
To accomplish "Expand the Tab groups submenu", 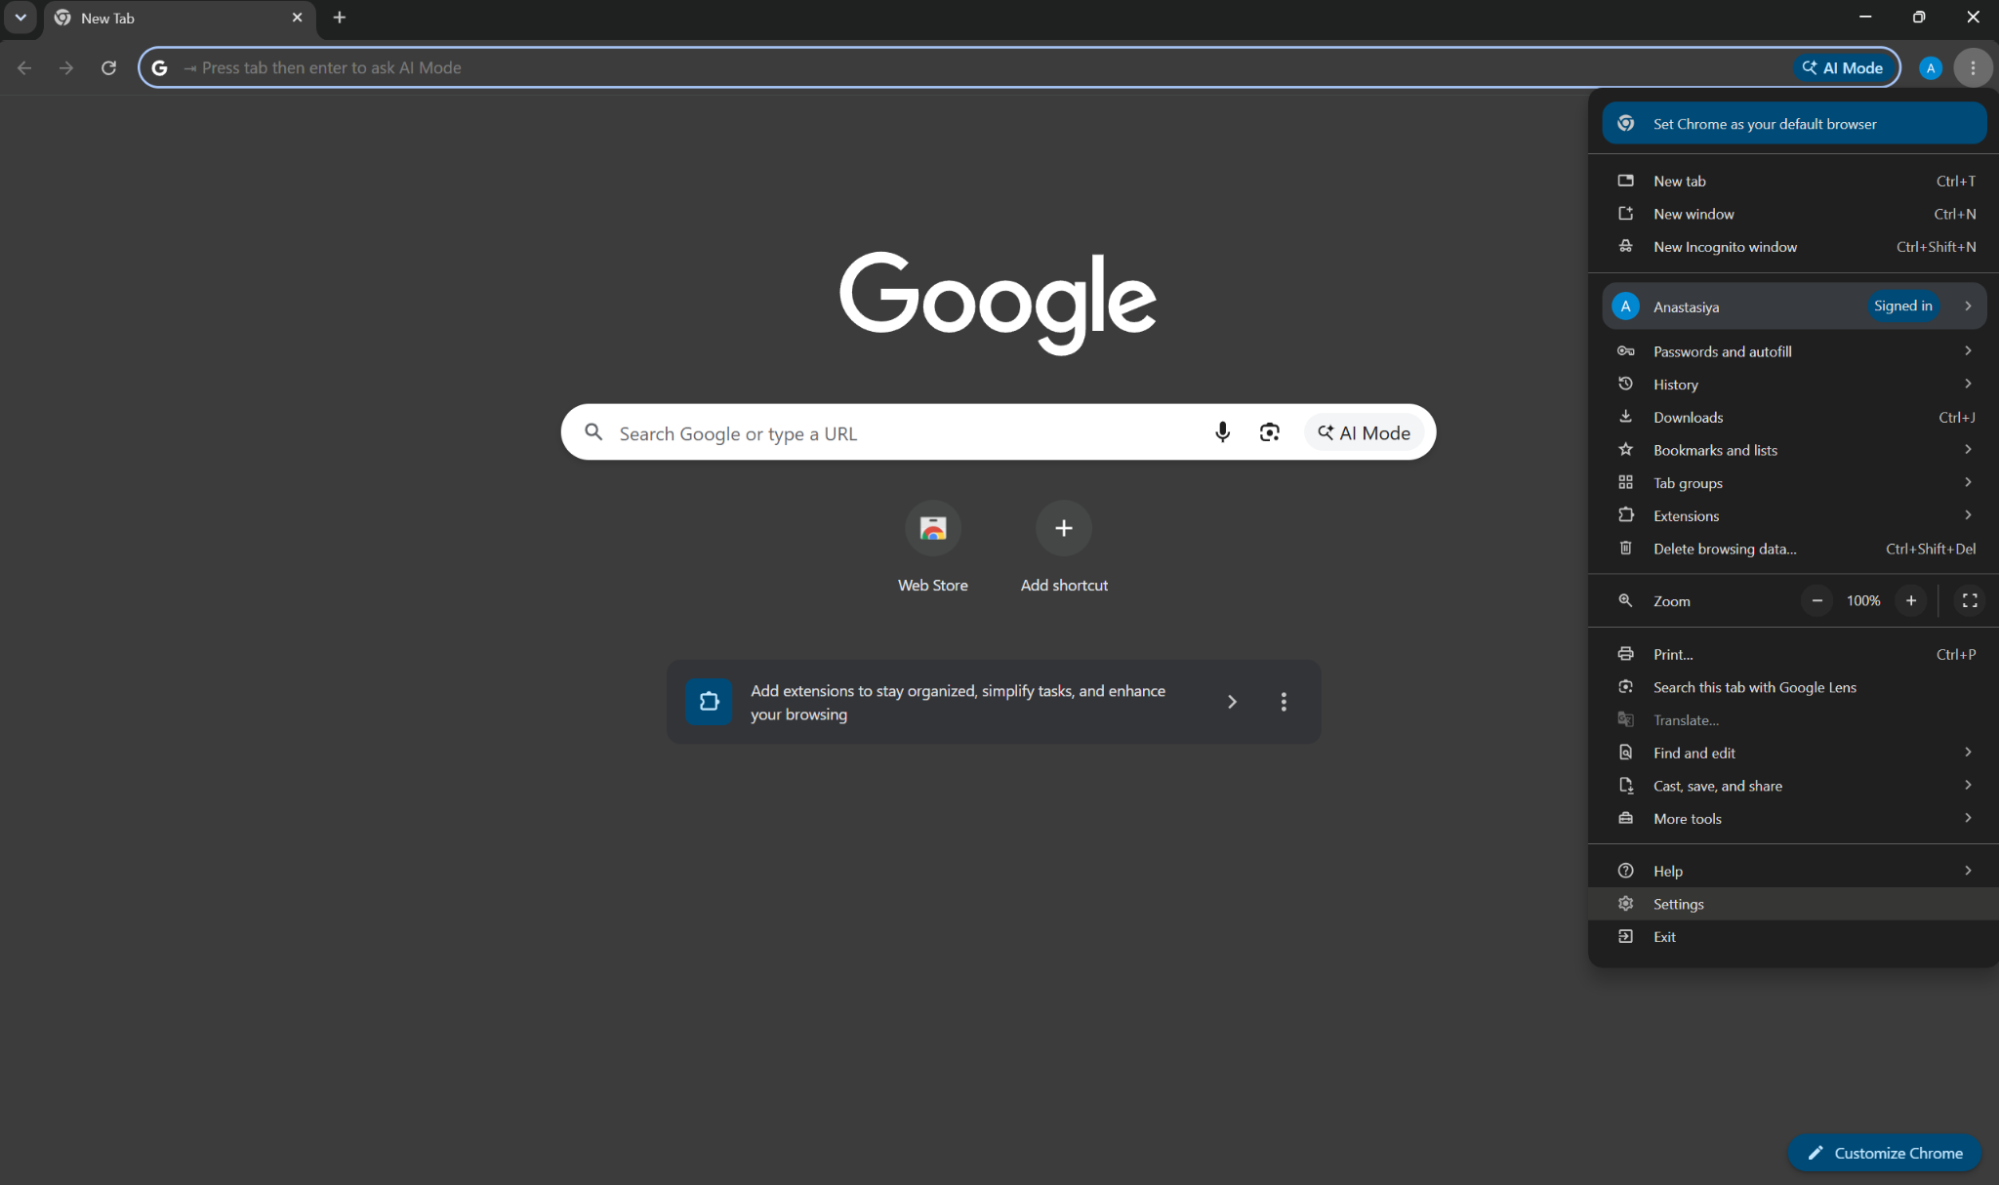I will 1794,483.
